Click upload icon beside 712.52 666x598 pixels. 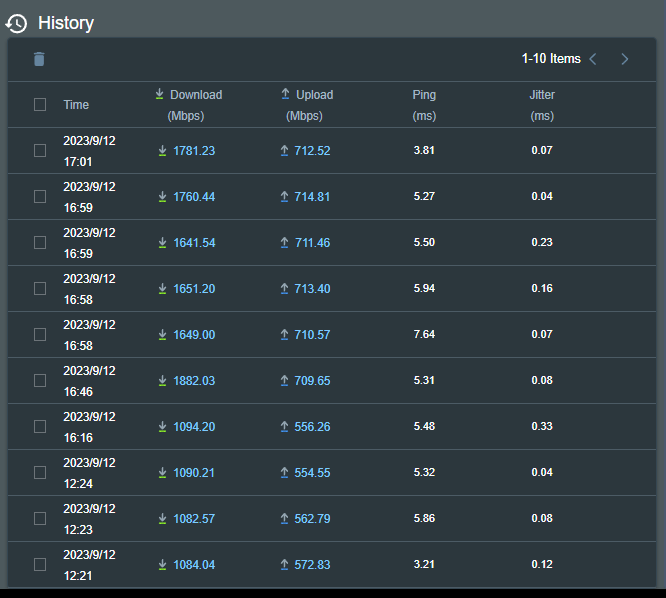click(x=284, y=151)
